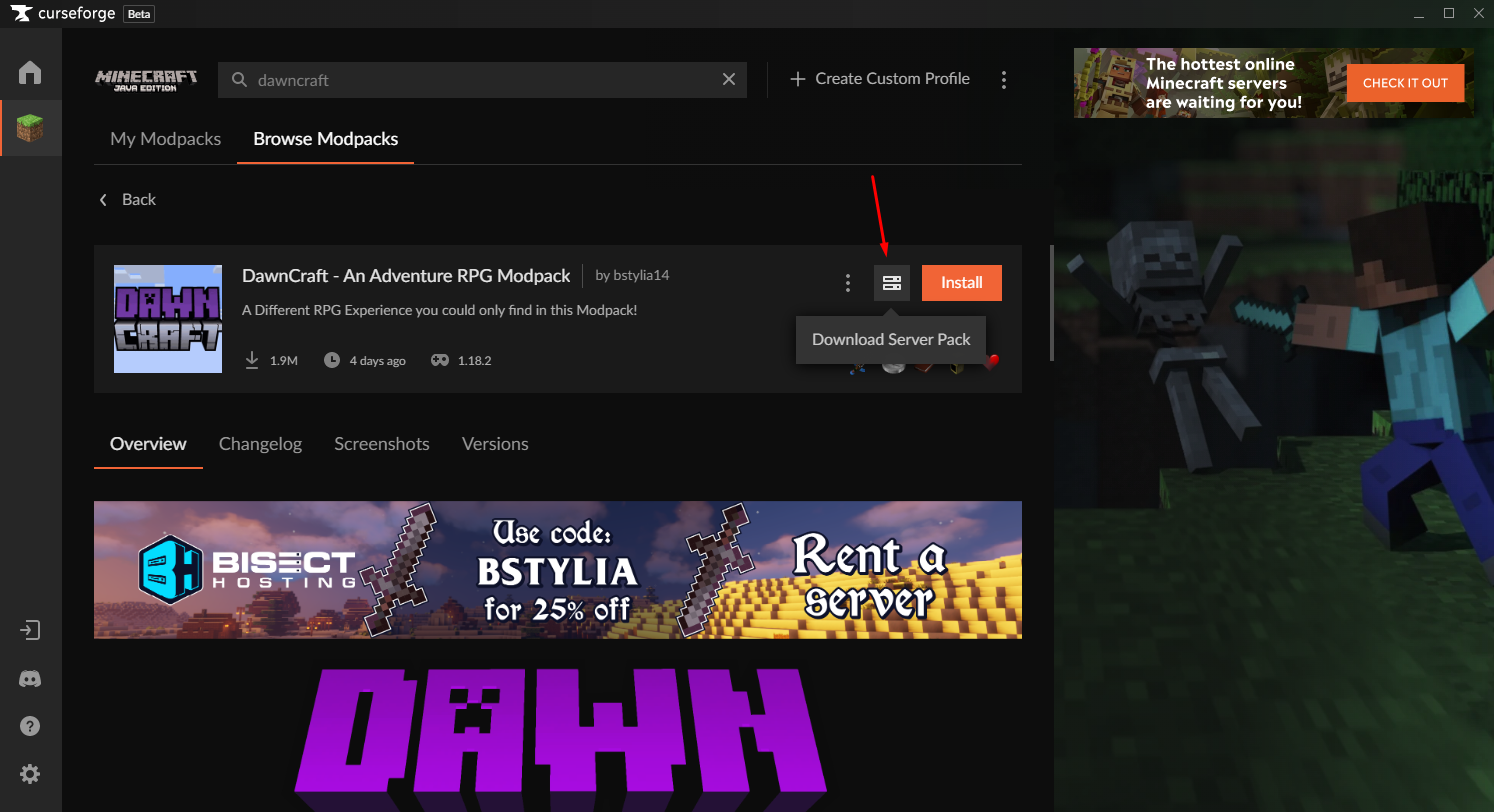
Task: Click the Back chevron arrow
Action: (x=103, y=200)
